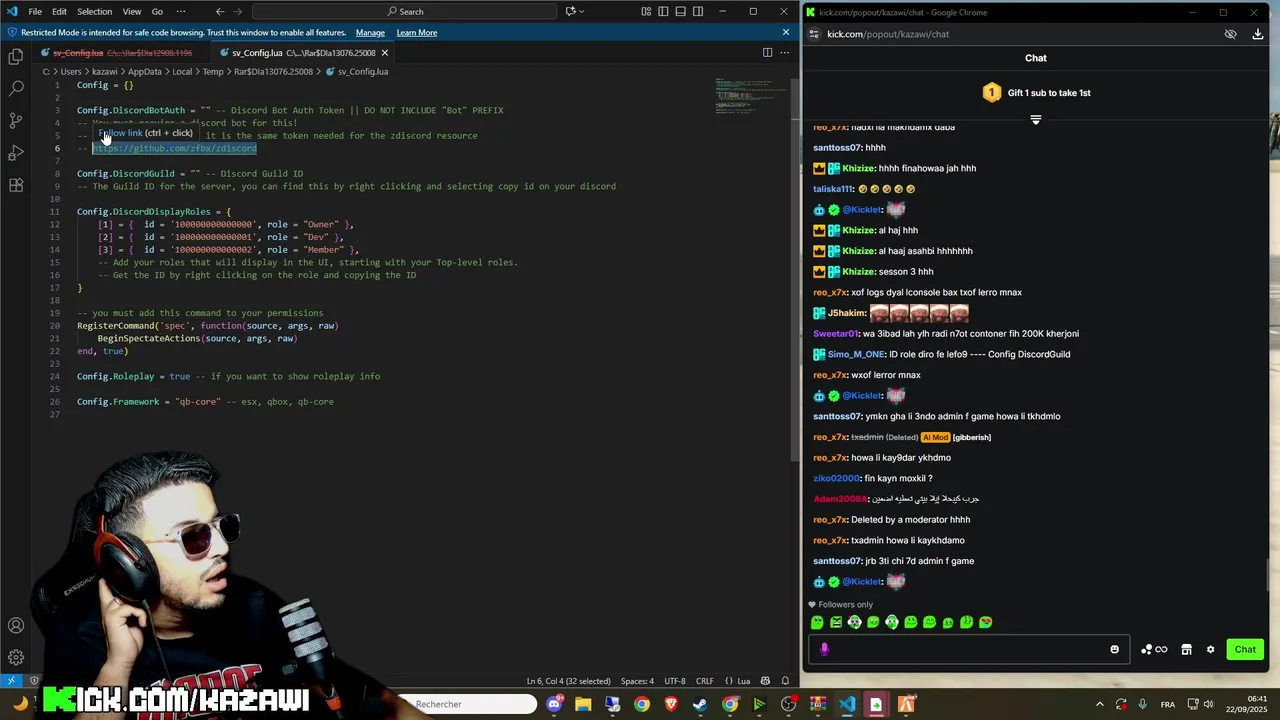The height and width of the screenshot is (720, 1280).
Task: Expand the hidden menu bar items ellipsis
Action: [x=181, y=11]
